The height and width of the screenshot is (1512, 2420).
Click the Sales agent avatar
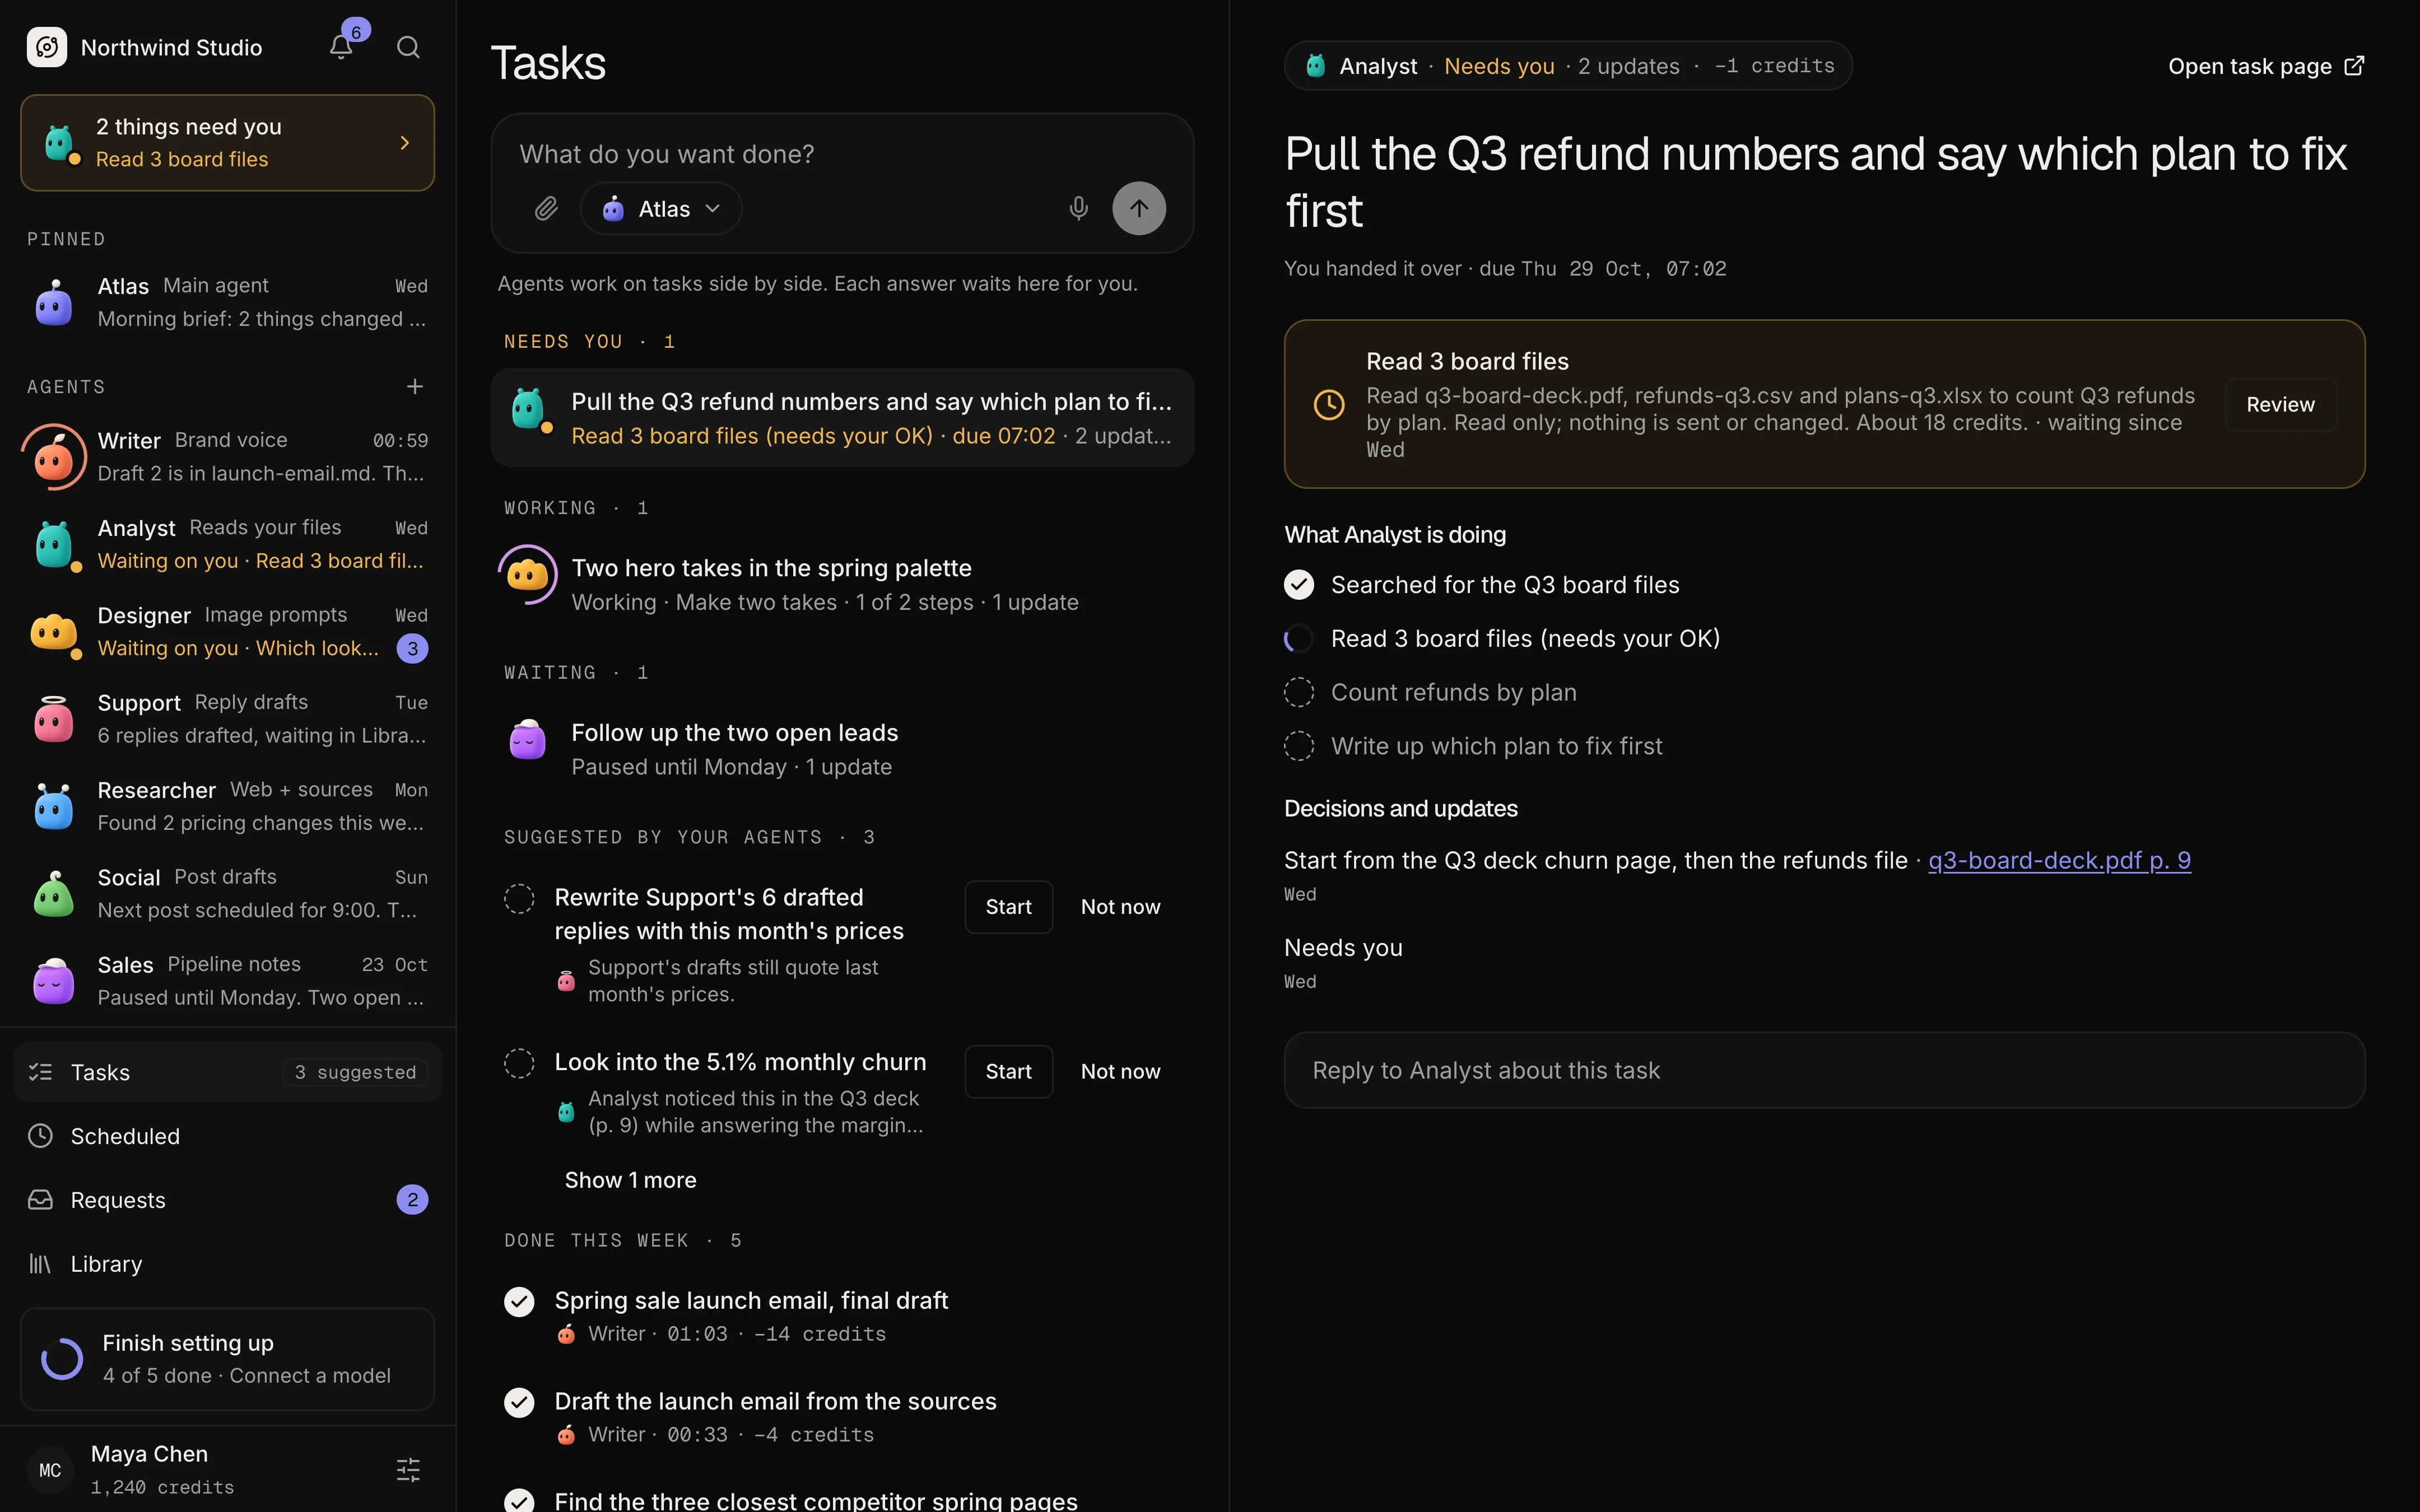(54, 981)
